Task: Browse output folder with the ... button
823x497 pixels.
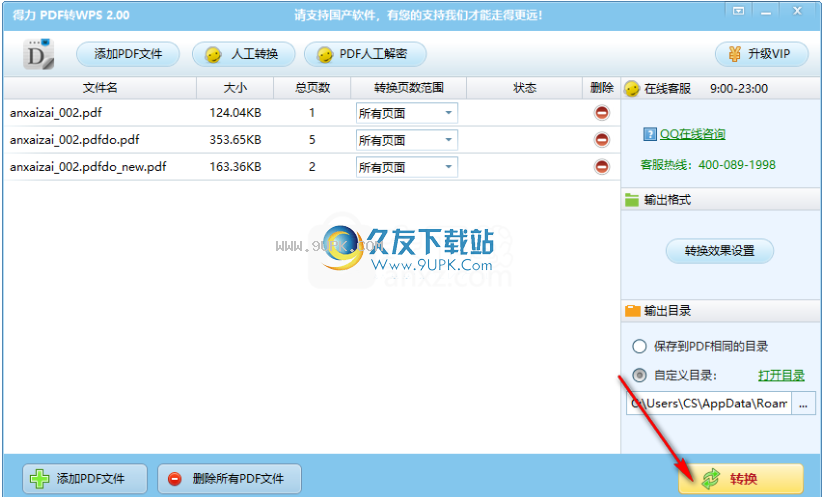Action: pos(803,404)
